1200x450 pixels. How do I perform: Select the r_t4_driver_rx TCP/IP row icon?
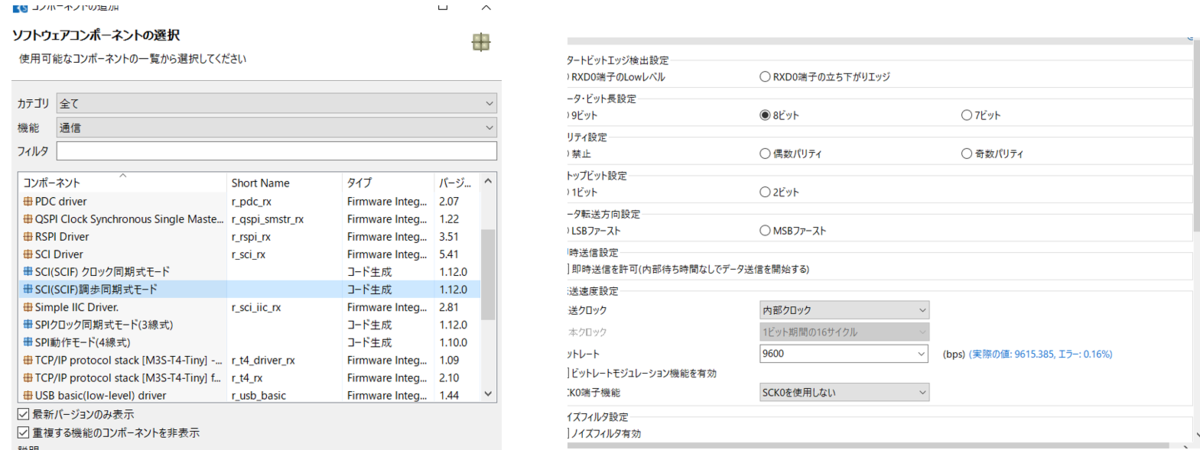27,360
